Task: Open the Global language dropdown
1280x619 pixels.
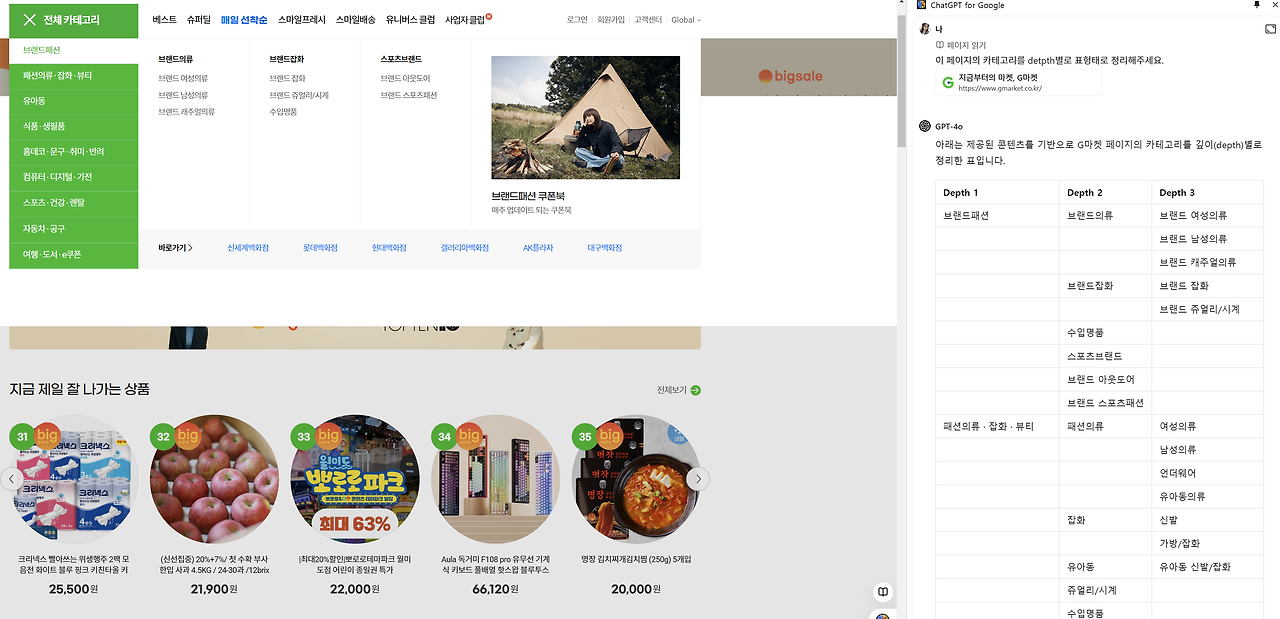Action: point(686,20)
